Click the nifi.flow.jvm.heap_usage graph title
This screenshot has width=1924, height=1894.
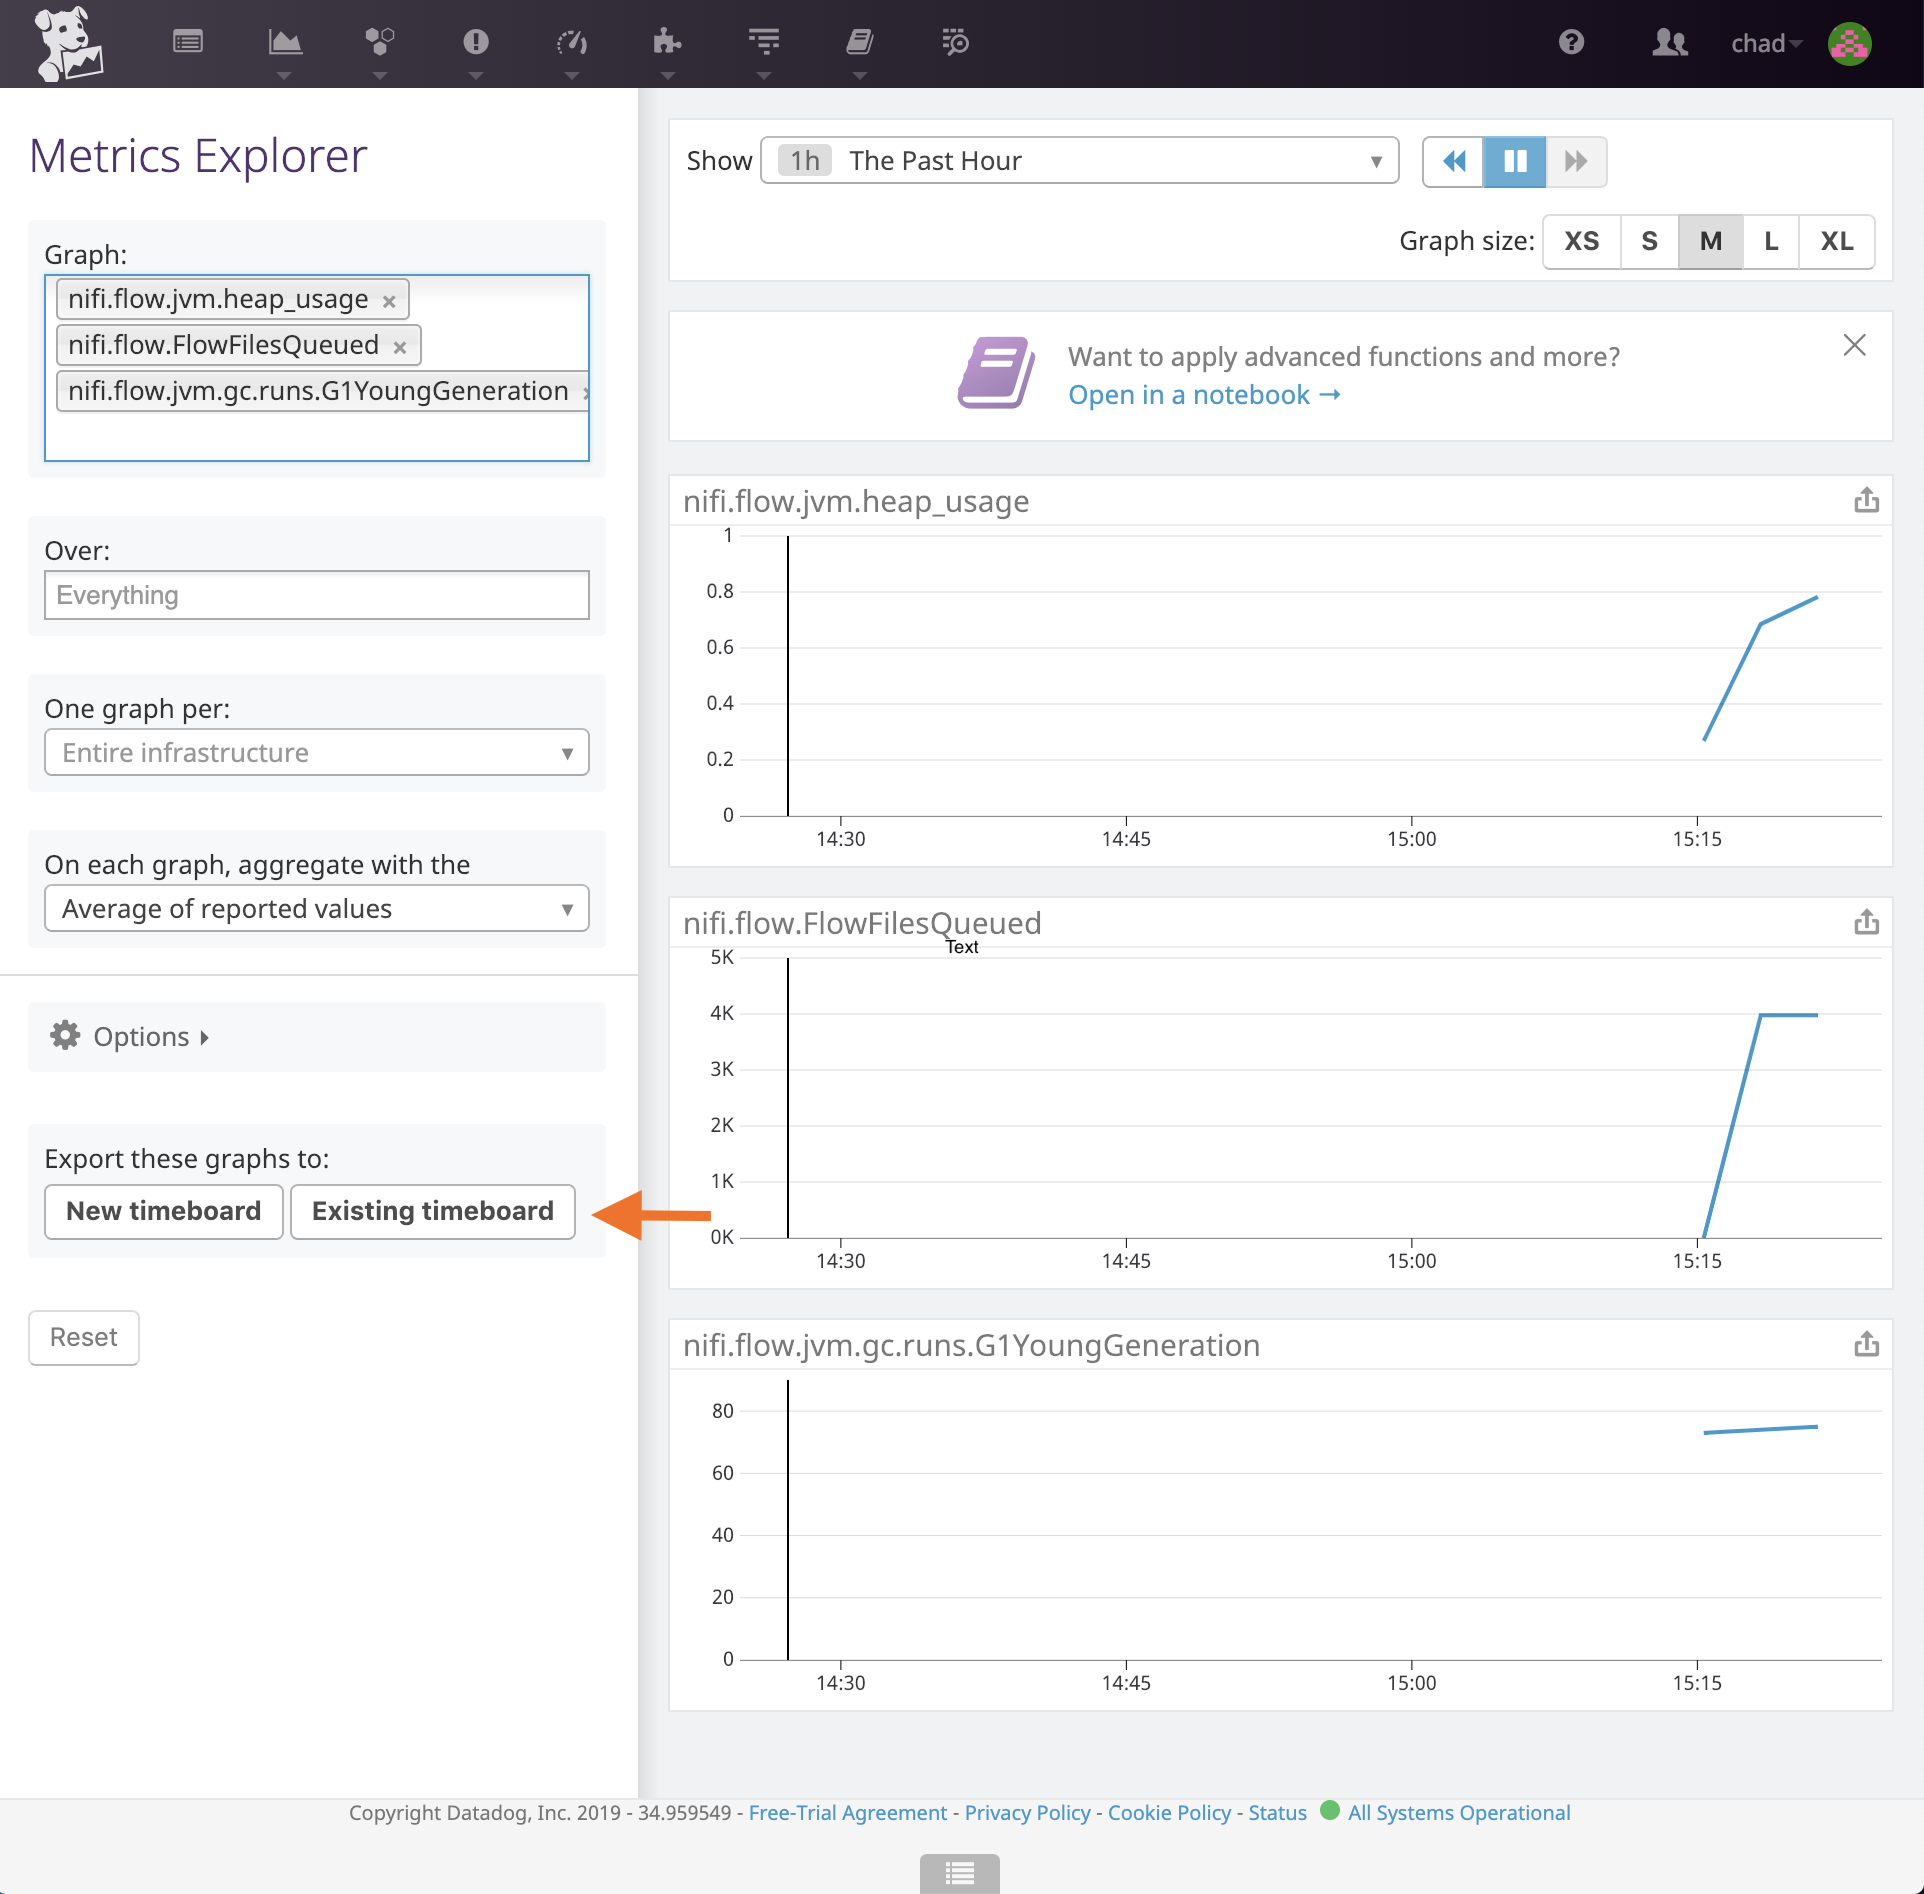pyautogui.click(x=856, y=501)
